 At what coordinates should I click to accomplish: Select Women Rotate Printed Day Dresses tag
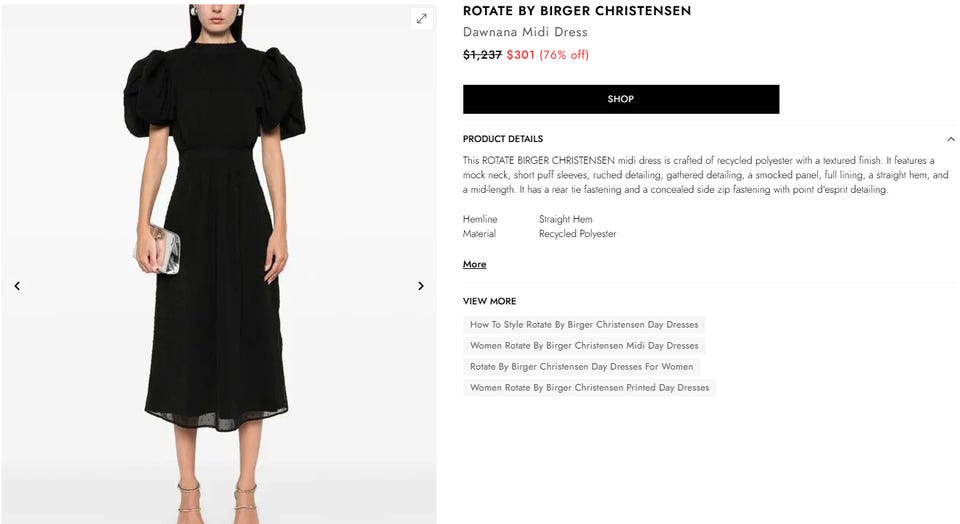coord(590,387)
